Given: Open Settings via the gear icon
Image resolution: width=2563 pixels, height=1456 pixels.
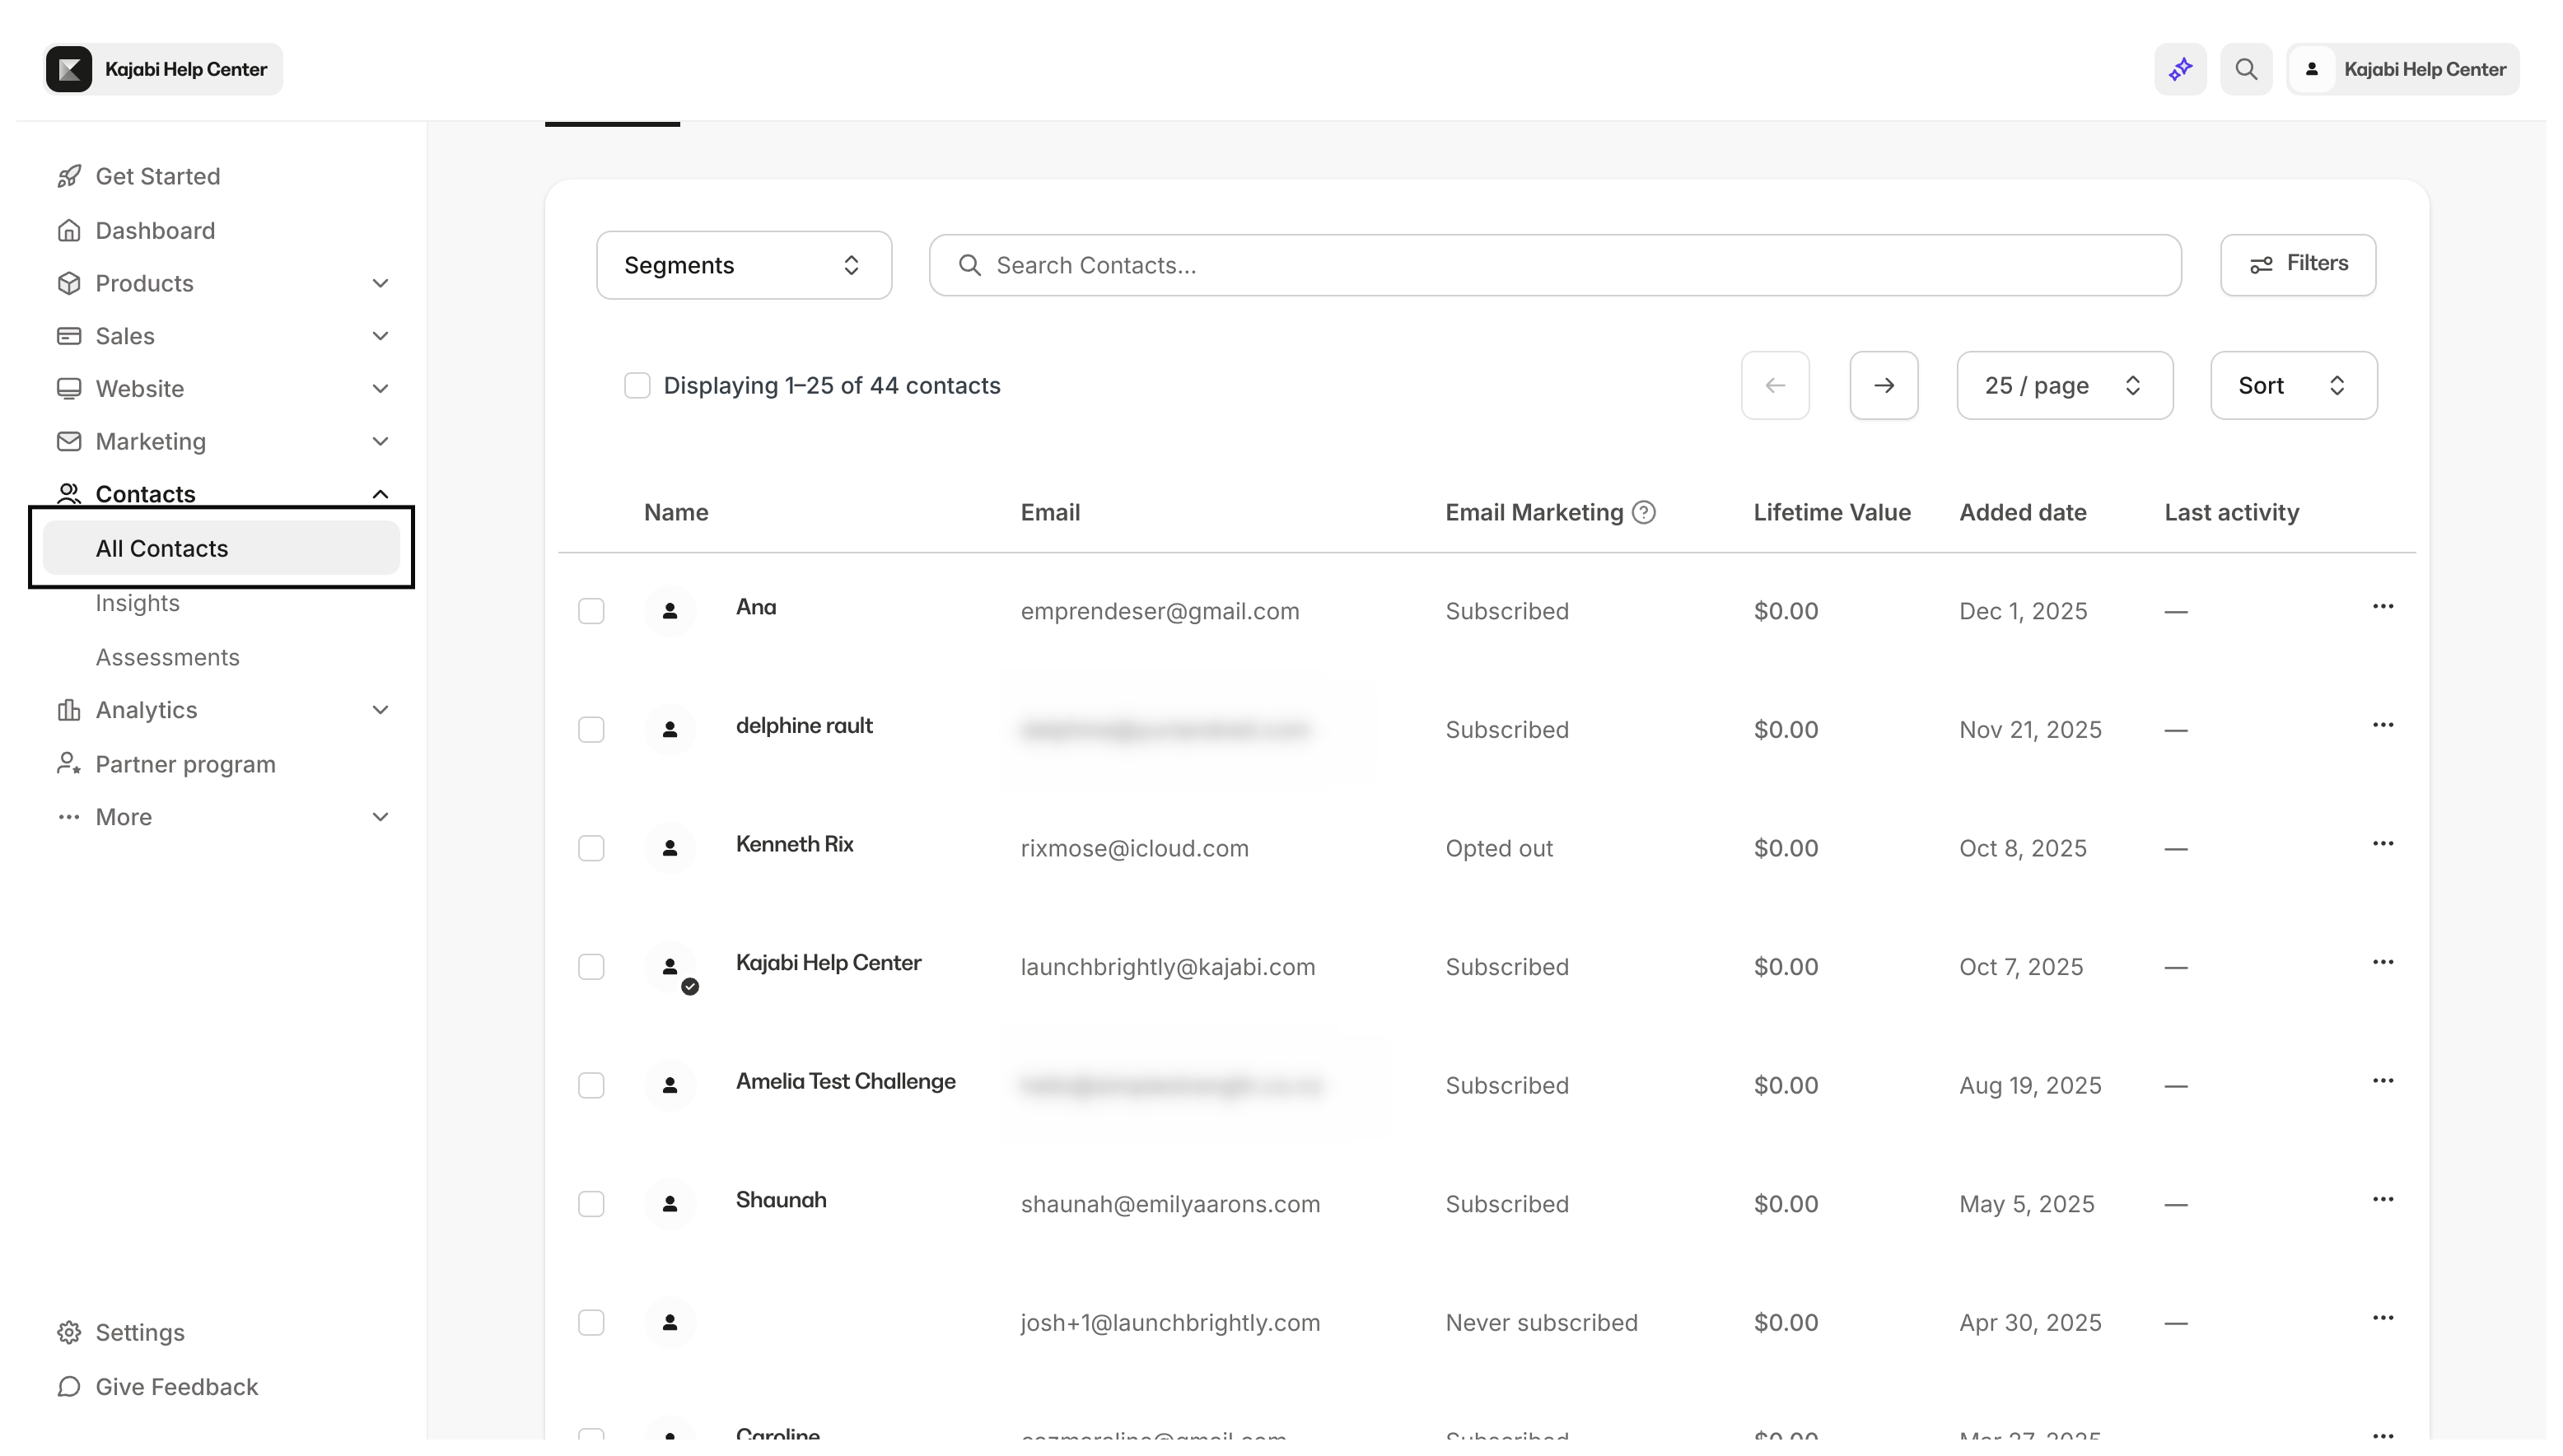Looking at the screenshot, I should pos(68,1332).
